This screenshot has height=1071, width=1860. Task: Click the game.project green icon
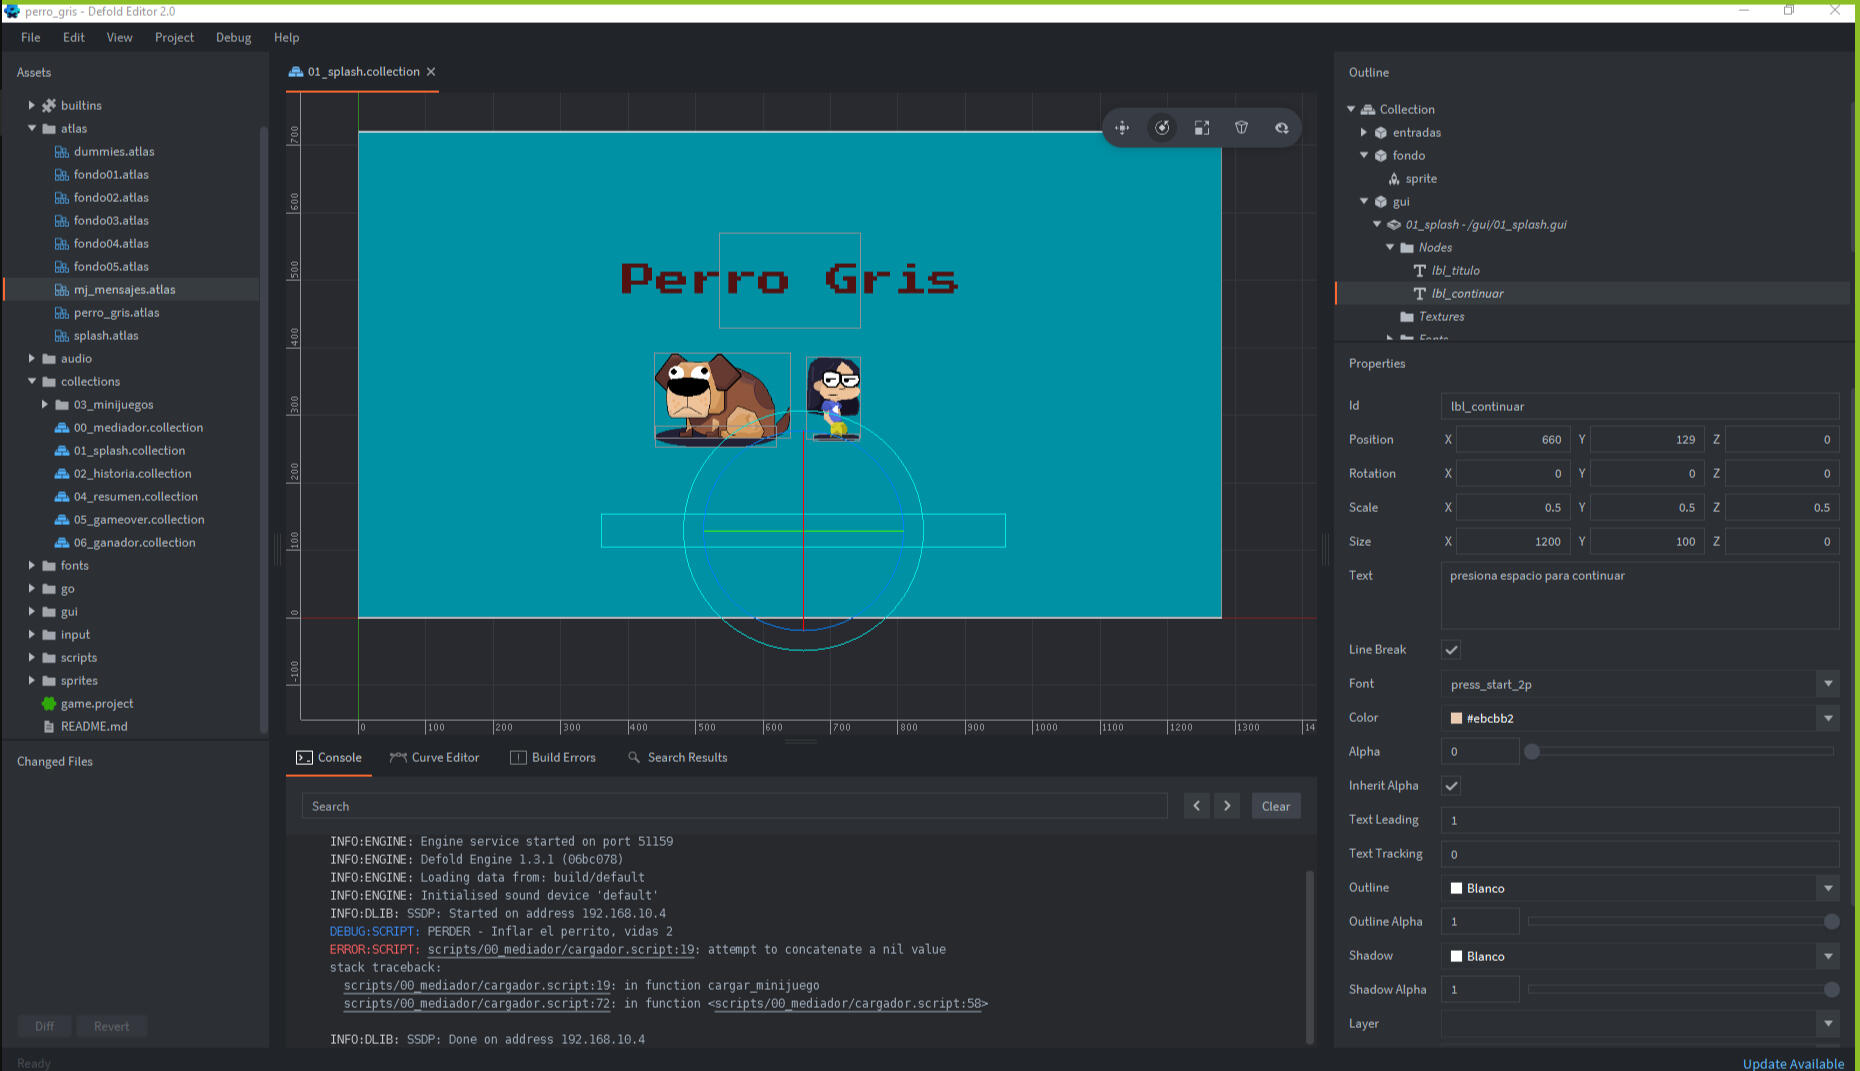pos(49,704)
